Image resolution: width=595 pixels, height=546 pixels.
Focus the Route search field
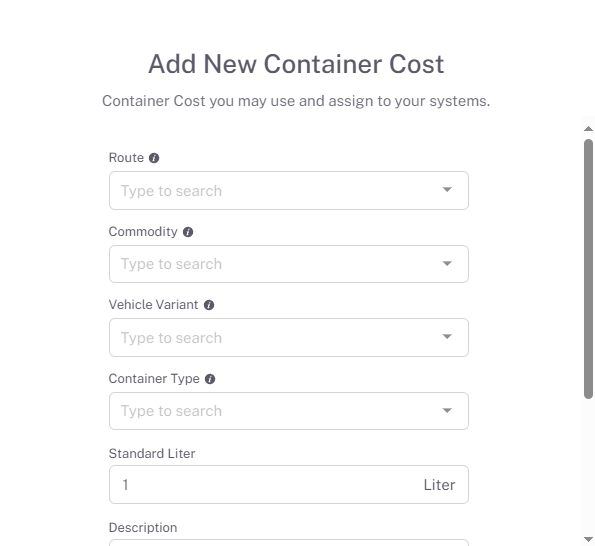[x=289, y=190]
